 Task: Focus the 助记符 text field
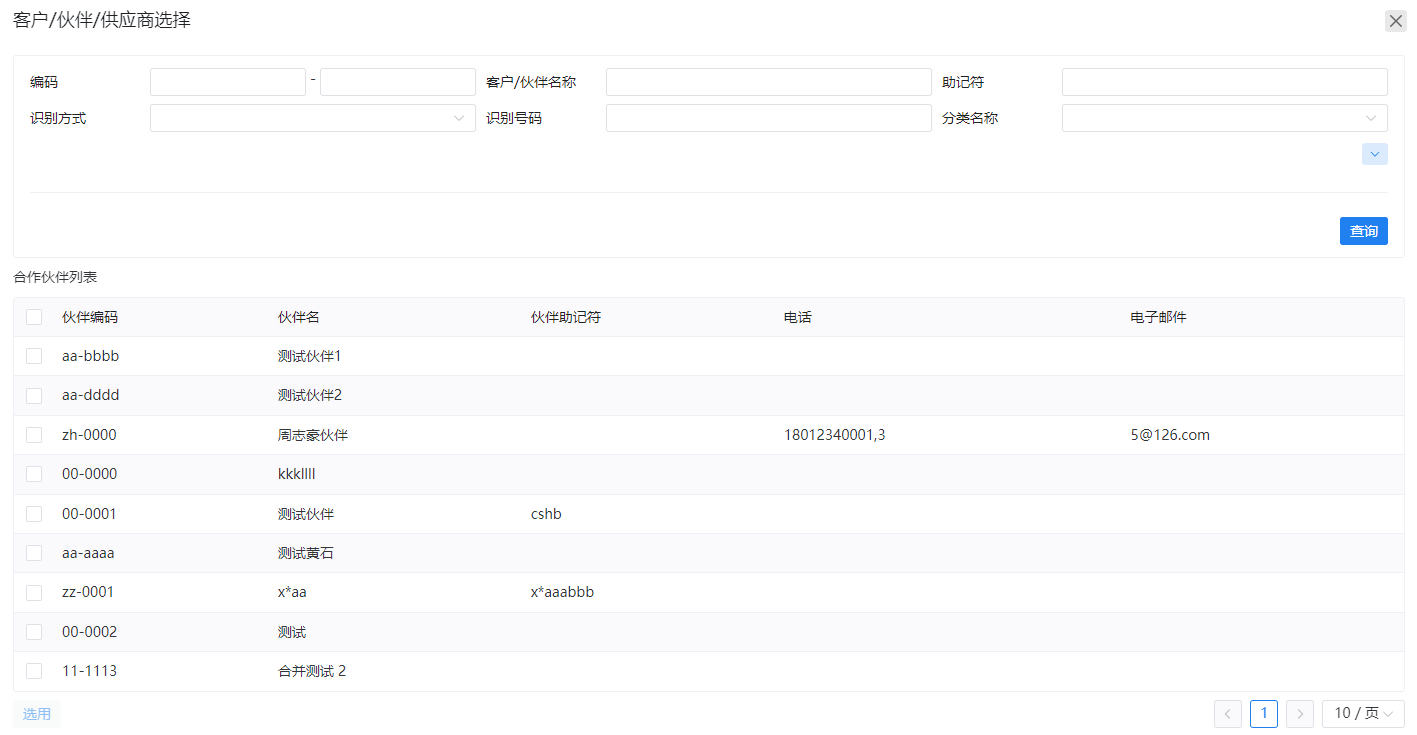point(1224,82)
